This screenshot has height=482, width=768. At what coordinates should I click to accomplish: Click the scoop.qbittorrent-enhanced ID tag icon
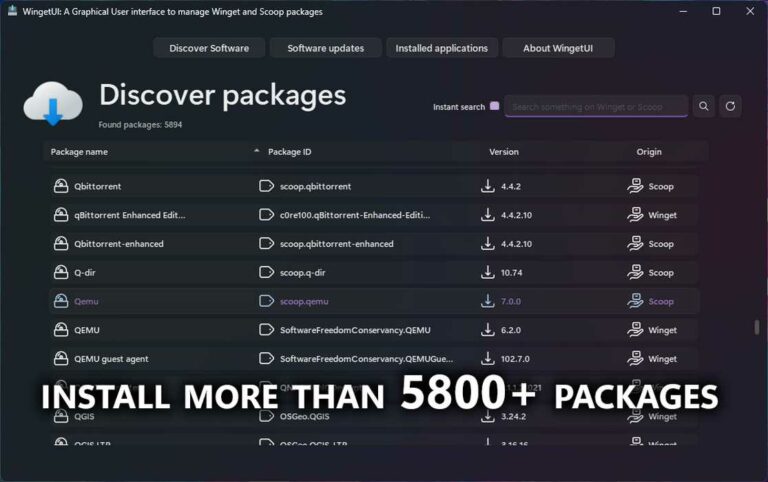(x=266, y=243)
